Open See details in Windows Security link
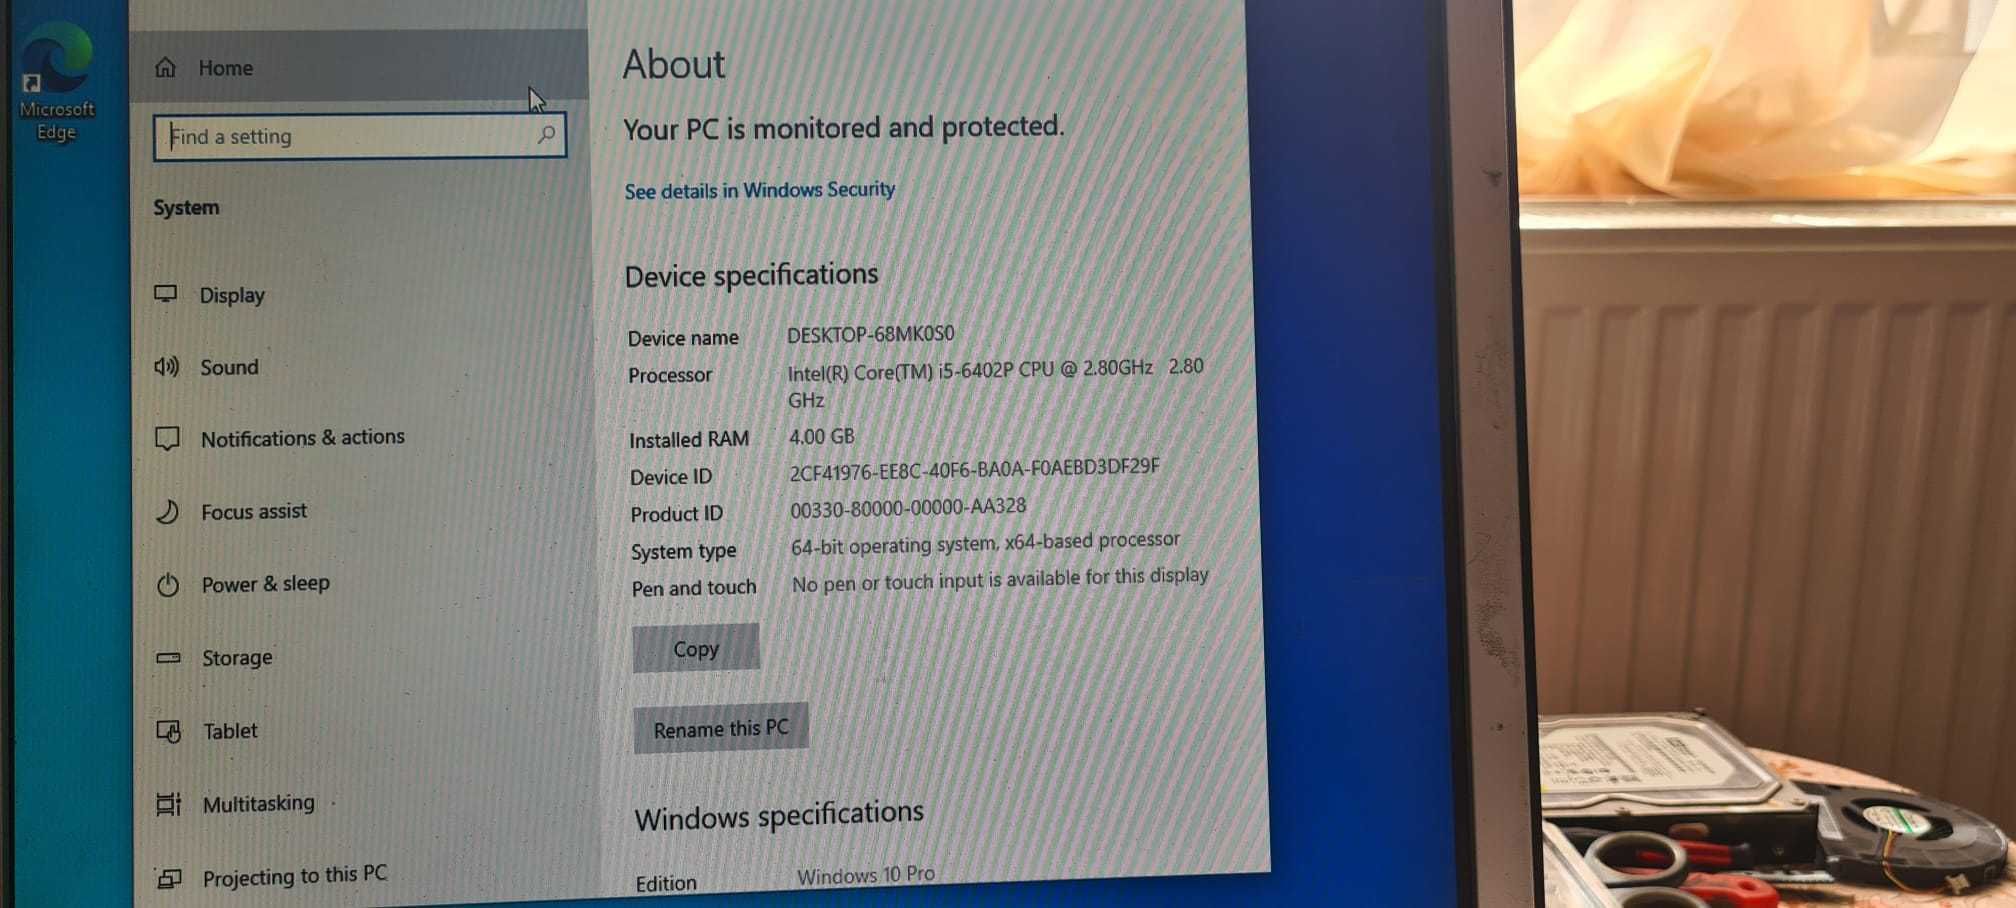This screenshot has height=908, width=2016. coord(759,190)
